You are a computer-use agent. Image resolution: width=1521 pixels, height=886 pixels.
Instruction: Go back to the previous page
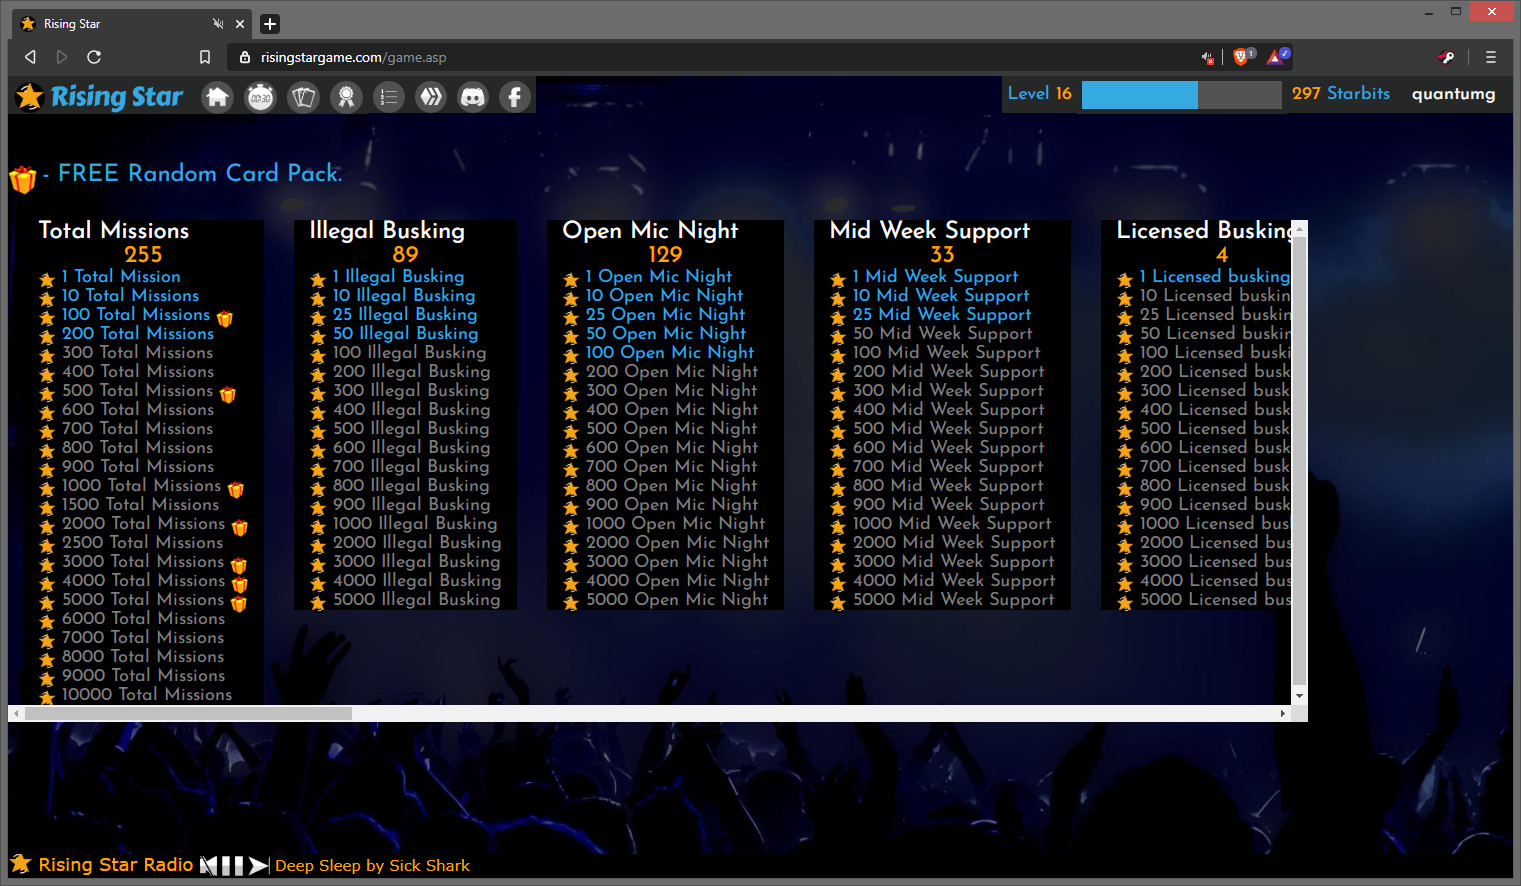[x=30, y=57]
